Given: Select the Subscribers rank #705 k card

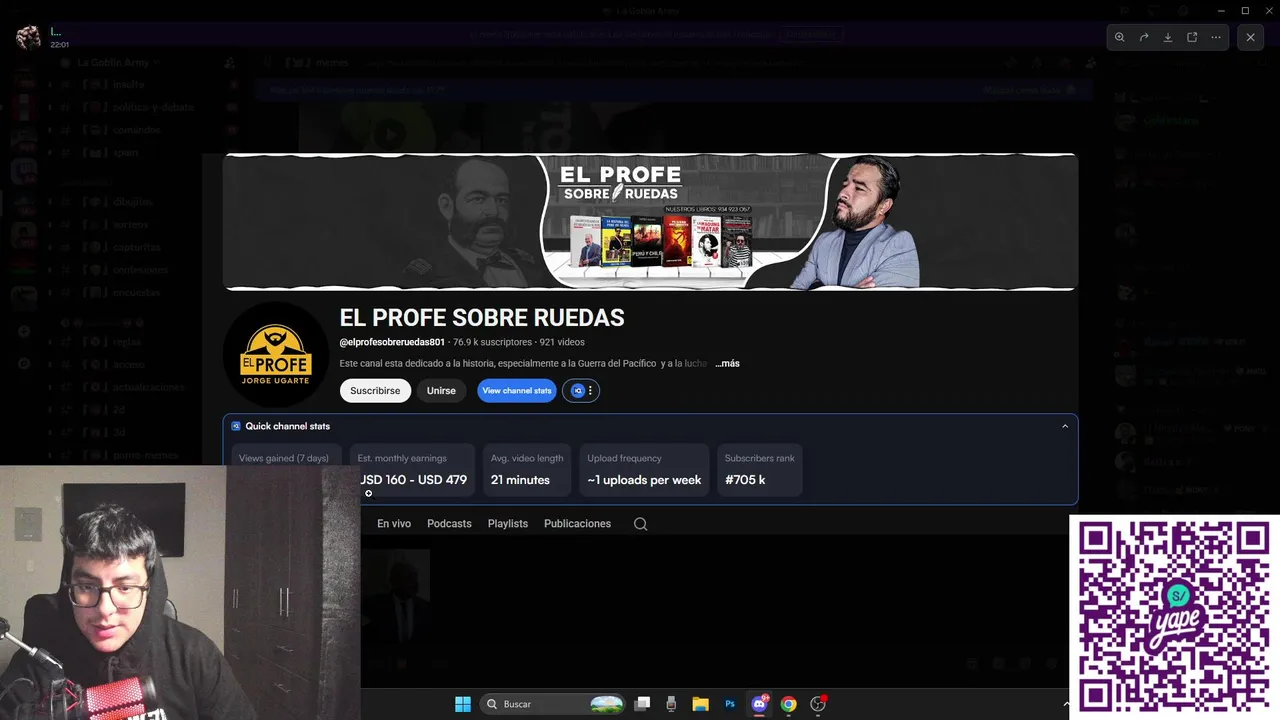Looking at the screenshot, I should tap(760, 470).
